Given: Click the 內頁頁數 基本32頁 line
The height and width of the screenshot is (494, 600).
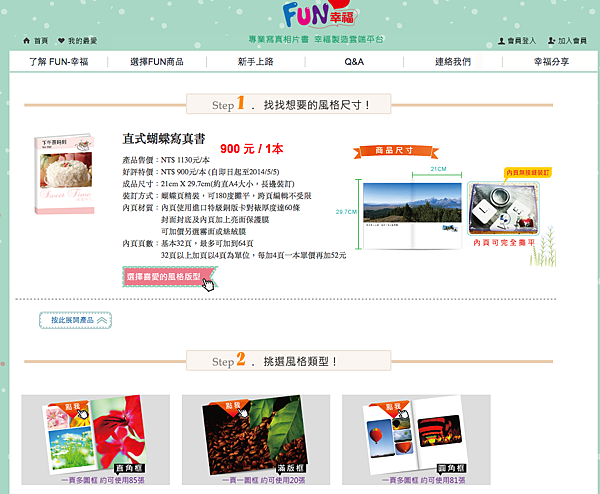Looking at the screenshot, I should coord(188,243).
